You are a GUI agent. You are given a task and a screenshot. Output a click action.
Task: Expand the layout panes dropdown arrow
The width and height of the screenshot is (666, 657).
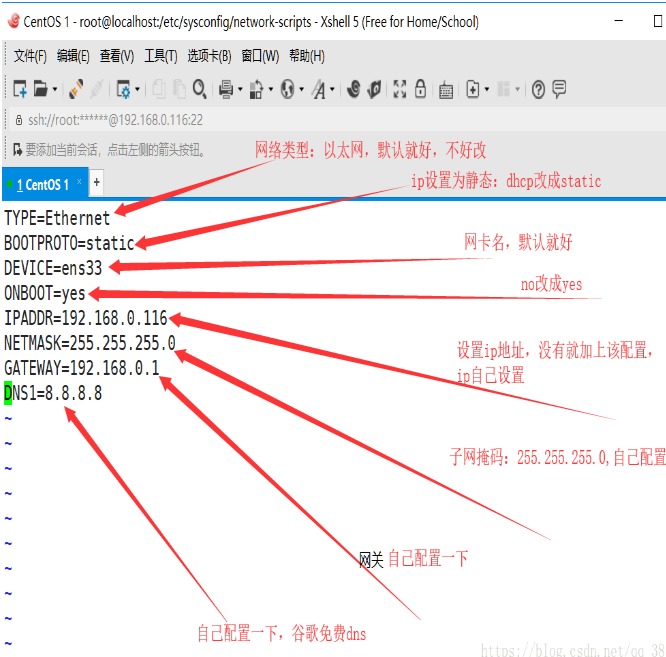(x=517, y=90)
